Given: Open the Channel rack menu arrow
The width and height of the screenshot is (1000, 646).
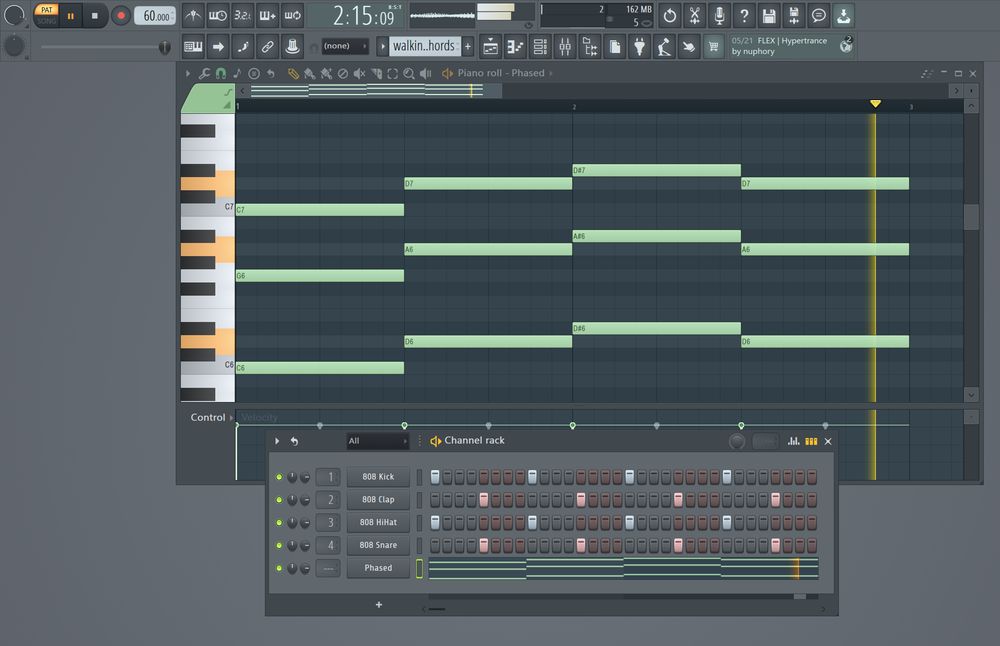Looking at the screenshot, I should pos(276,440).
